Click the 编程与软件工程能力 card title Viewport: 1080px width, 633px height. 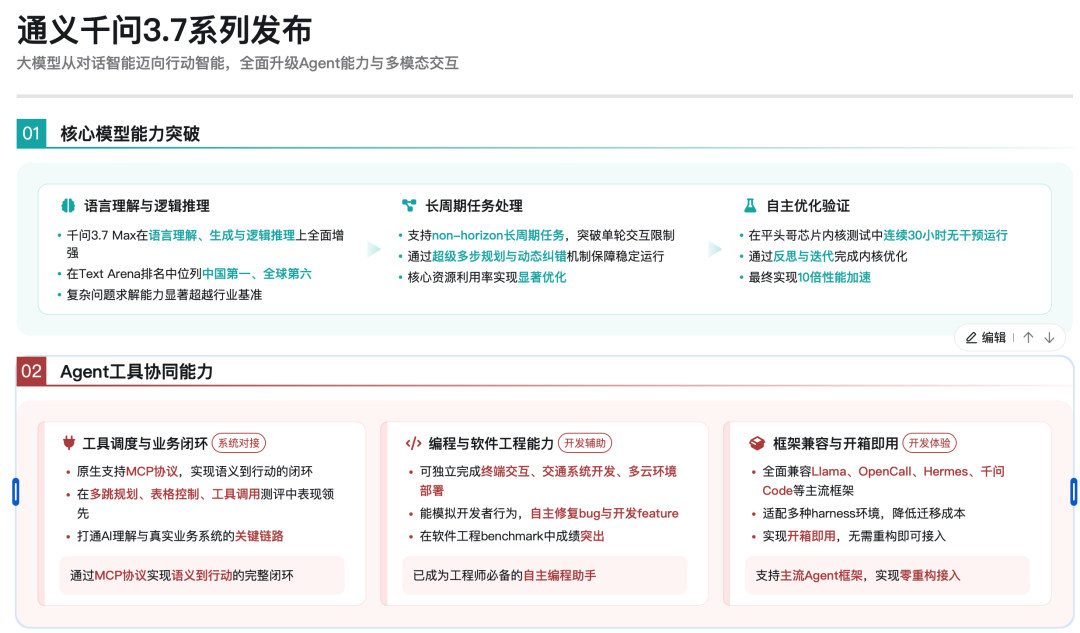point(491,444)
